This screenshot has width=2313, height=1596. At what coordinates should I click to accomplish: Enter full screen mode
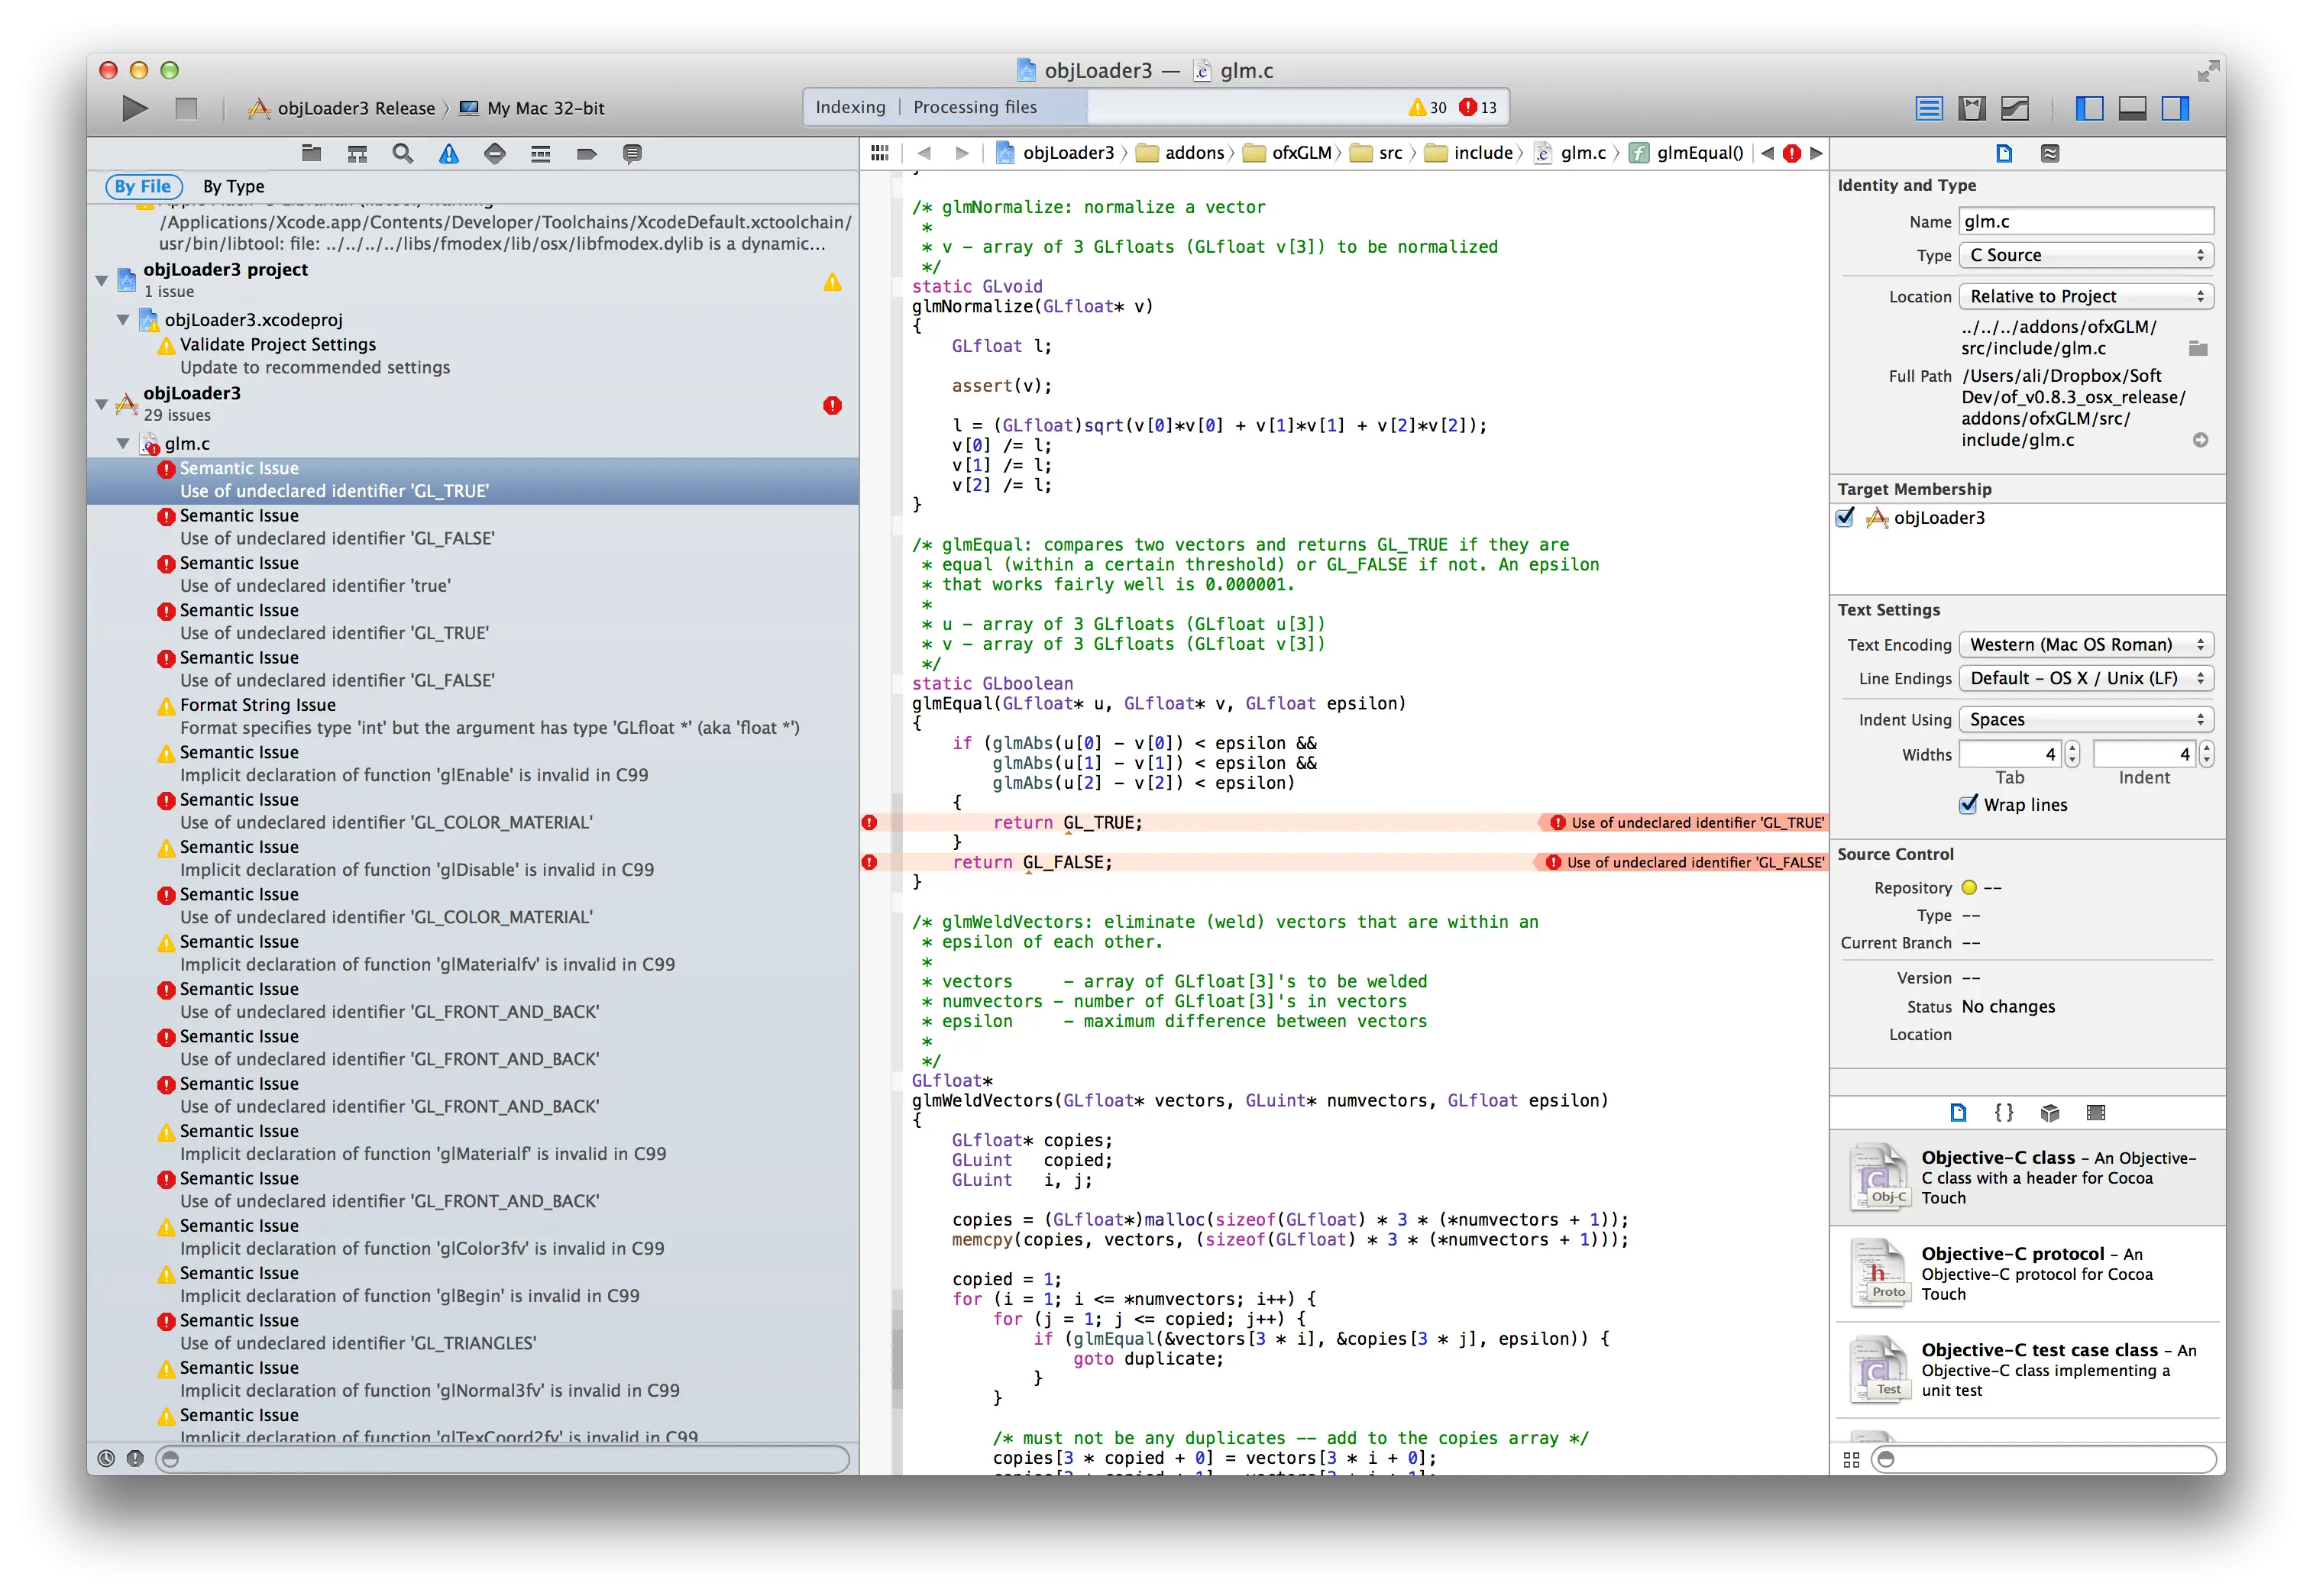(2208, 71)
